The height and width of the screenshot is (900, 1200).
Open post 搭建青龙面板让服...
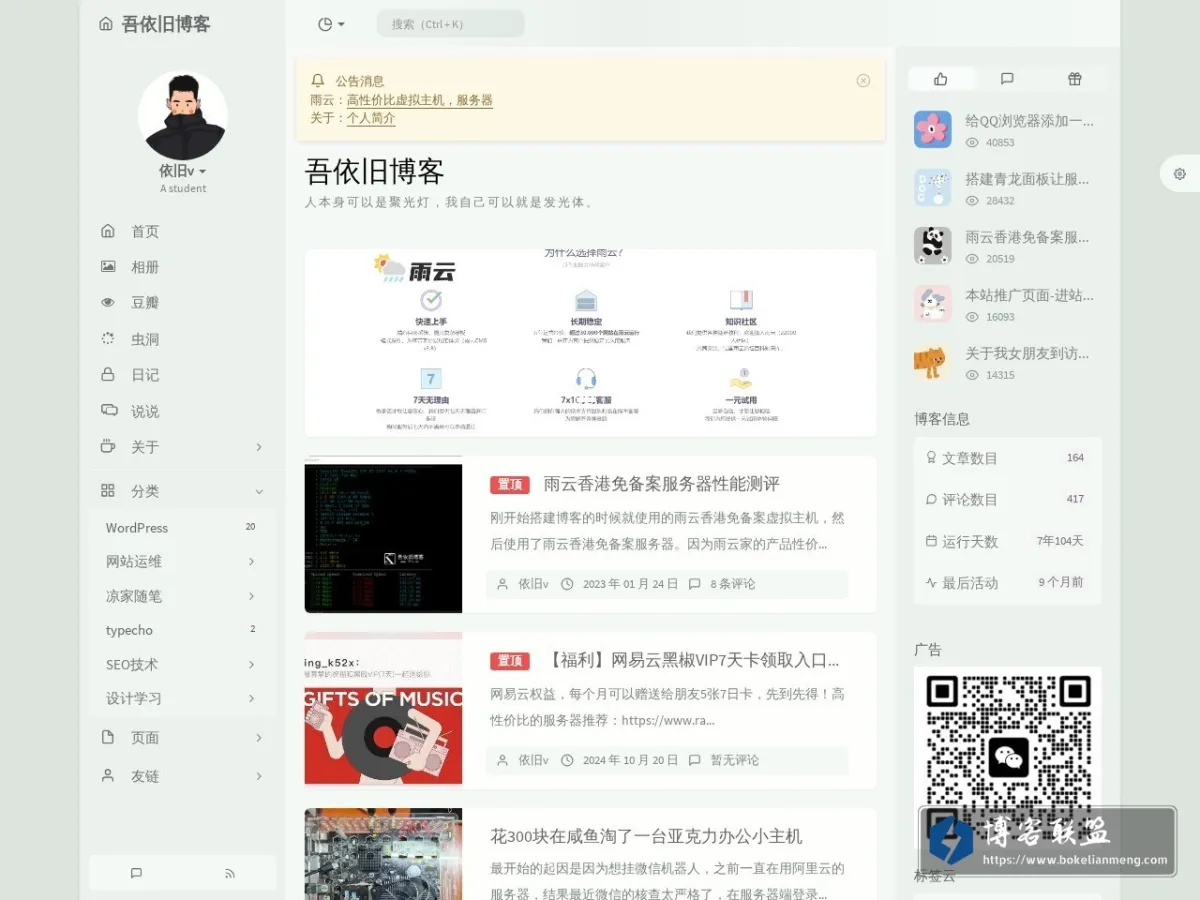pos(1027,179)
